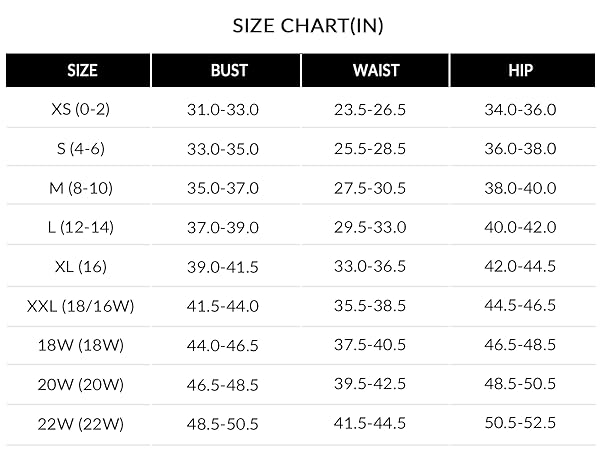Click the L (12-14) size label

81,227
